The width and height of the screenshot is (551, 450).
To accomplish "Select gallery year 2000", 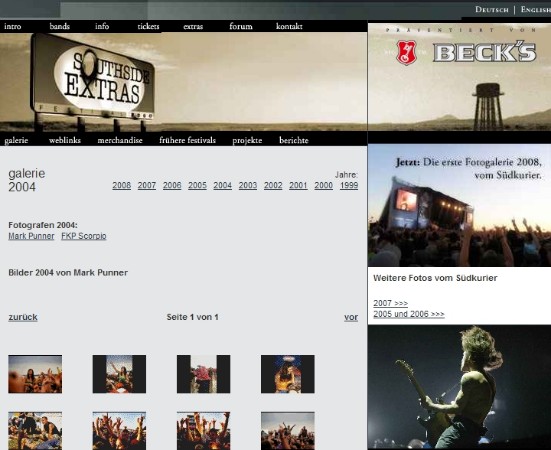I will [x=324, y=185].
